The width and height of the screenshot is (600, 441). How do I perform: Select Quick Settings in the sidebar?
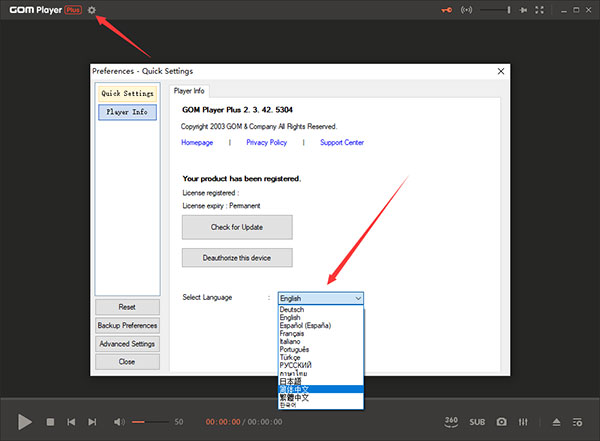pyautogui.click(x=127, y=93)
